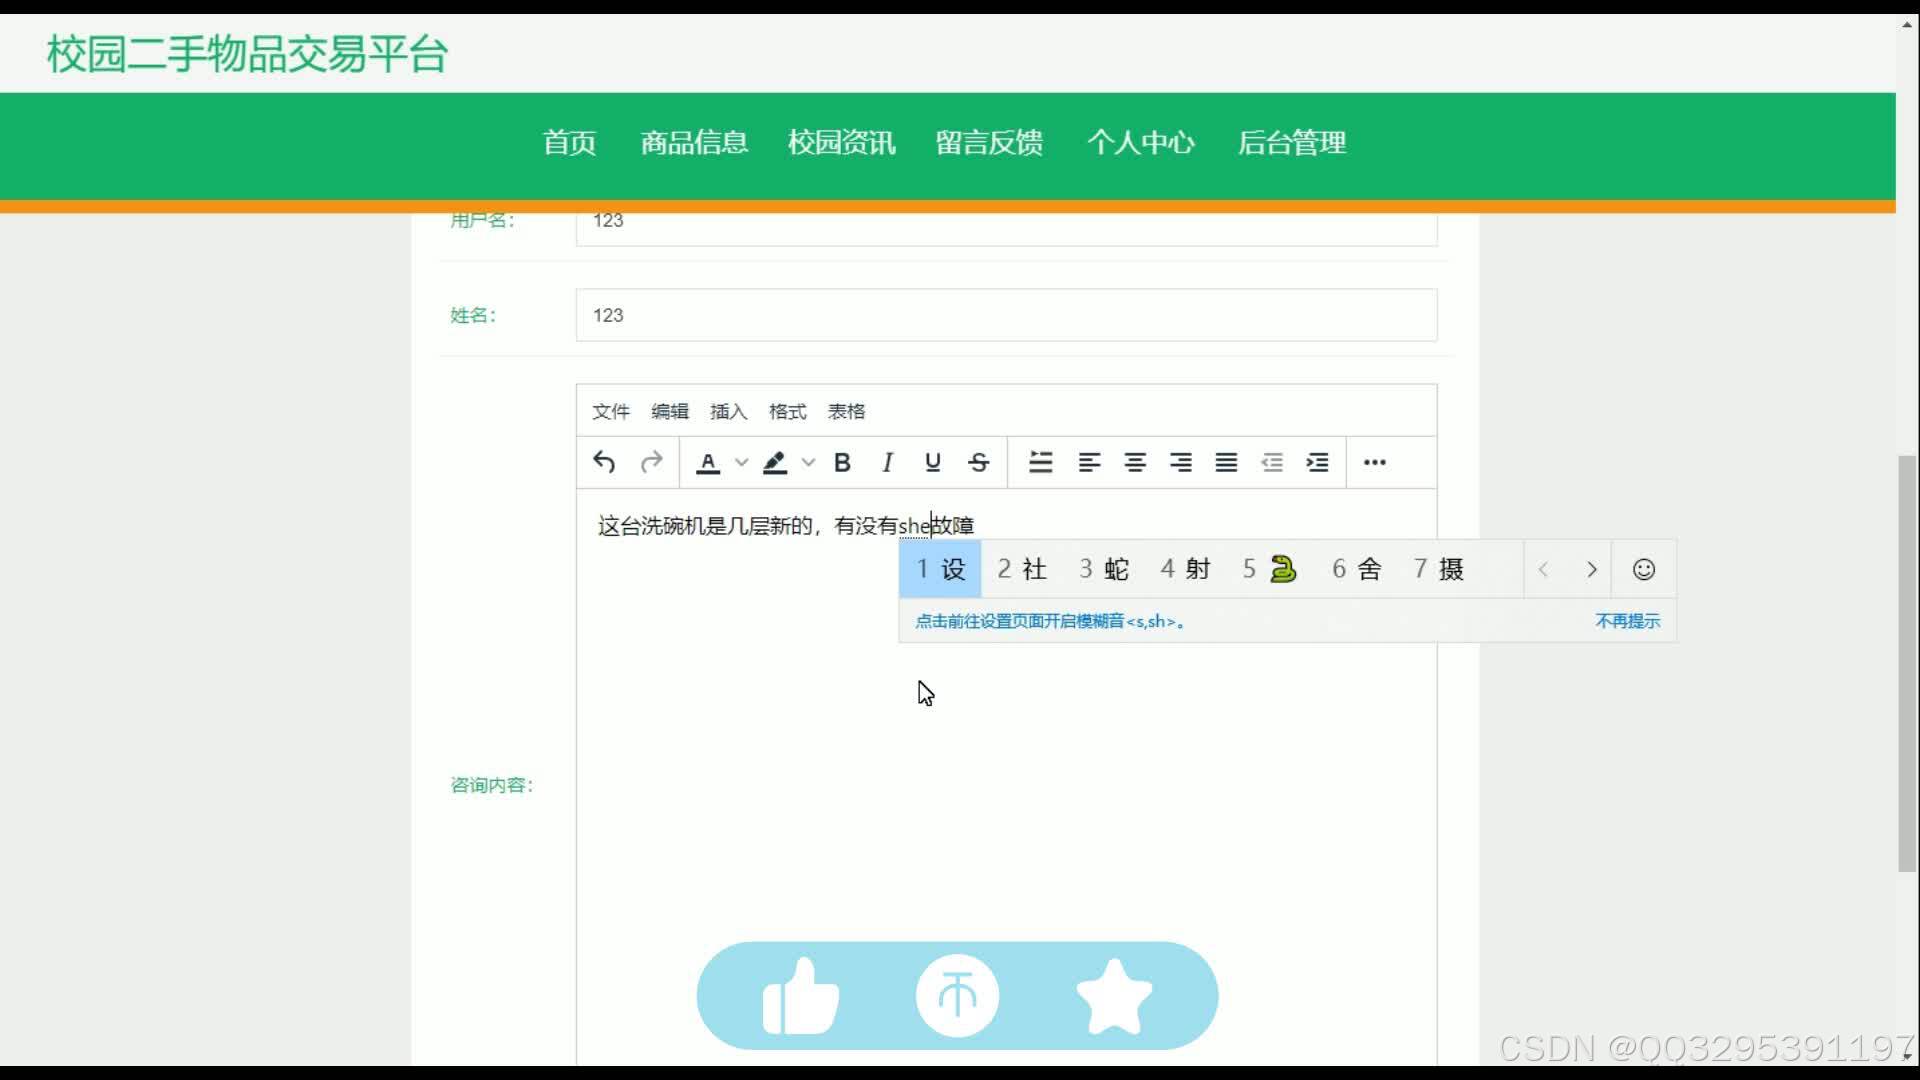Open the 表格 editor menu
Image resolution: width=1920 pixels, height=1080 pixels.
point(847,411)
